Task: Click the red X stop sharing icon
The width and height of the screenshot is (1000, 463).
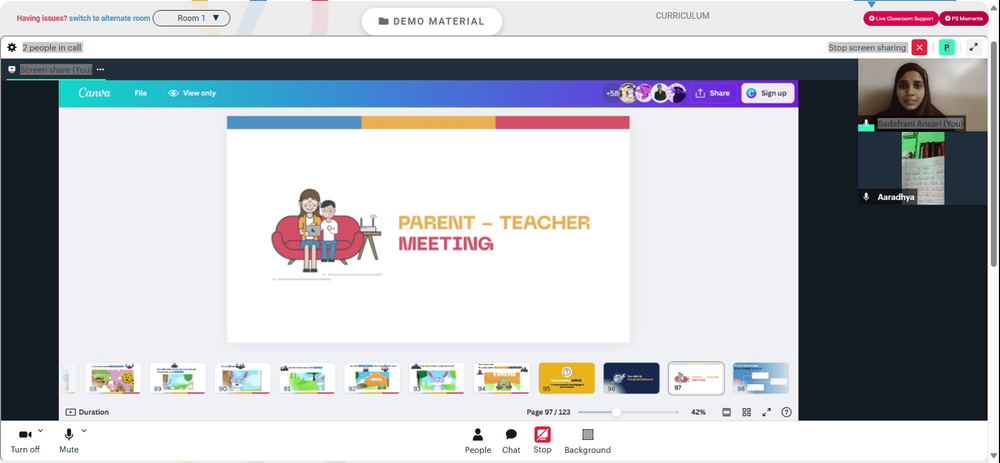Action: [x=919, y=47]
